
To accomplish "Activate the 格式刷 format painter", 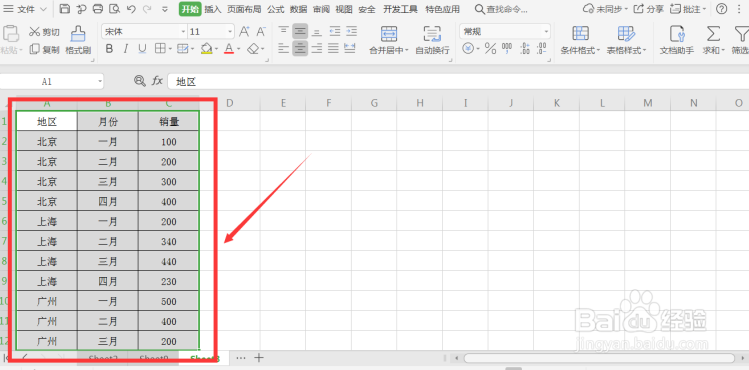I will tap(78, 40).
